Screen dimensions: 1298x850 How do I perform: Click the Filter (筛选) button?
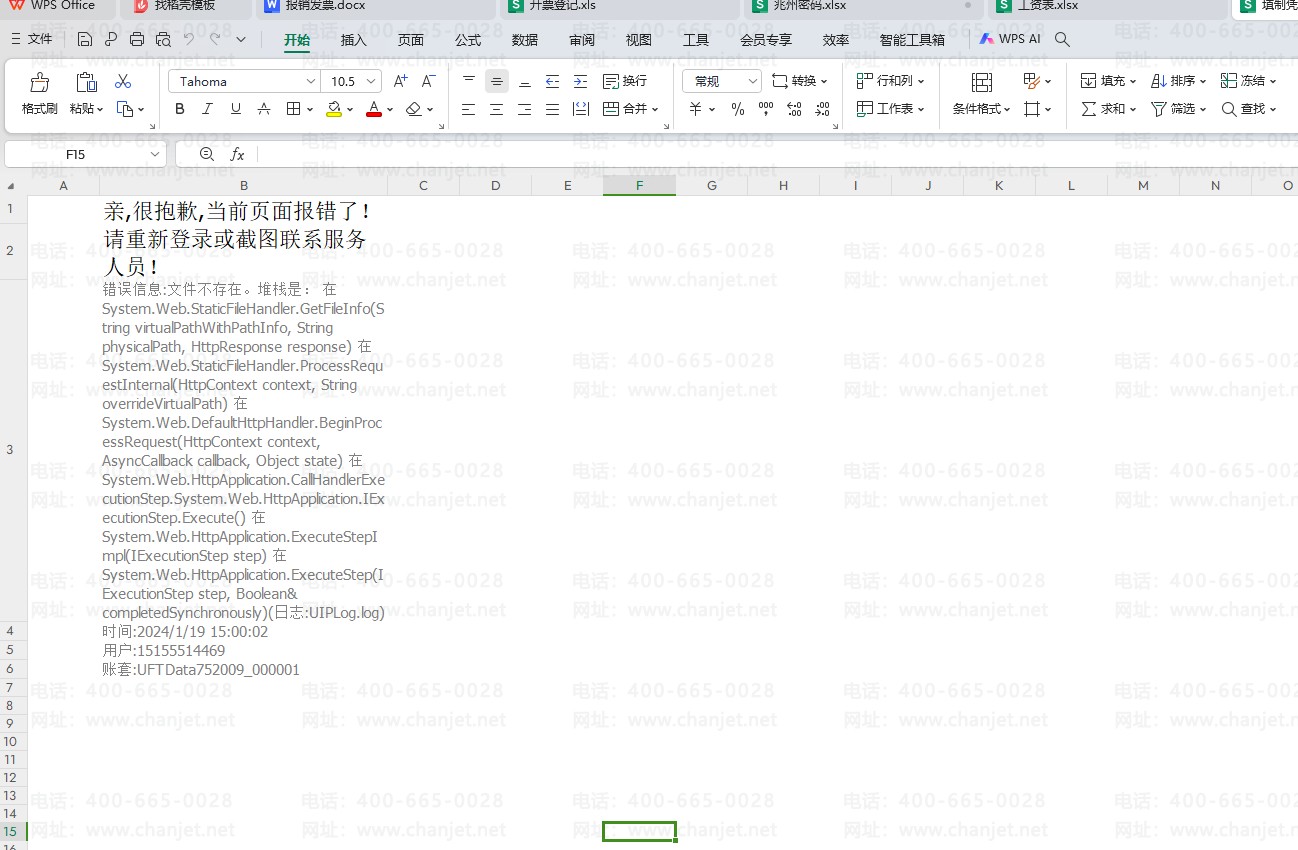tap(1179, 109)
